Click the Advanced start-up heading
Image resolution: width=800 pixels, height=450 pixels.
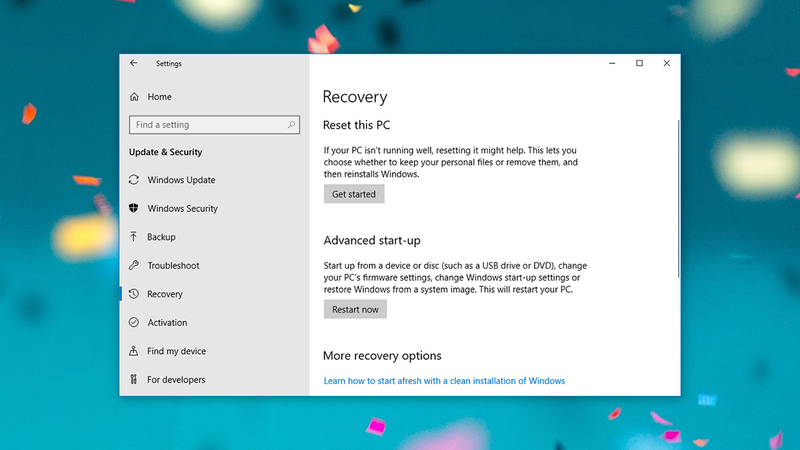click(371, 240)
